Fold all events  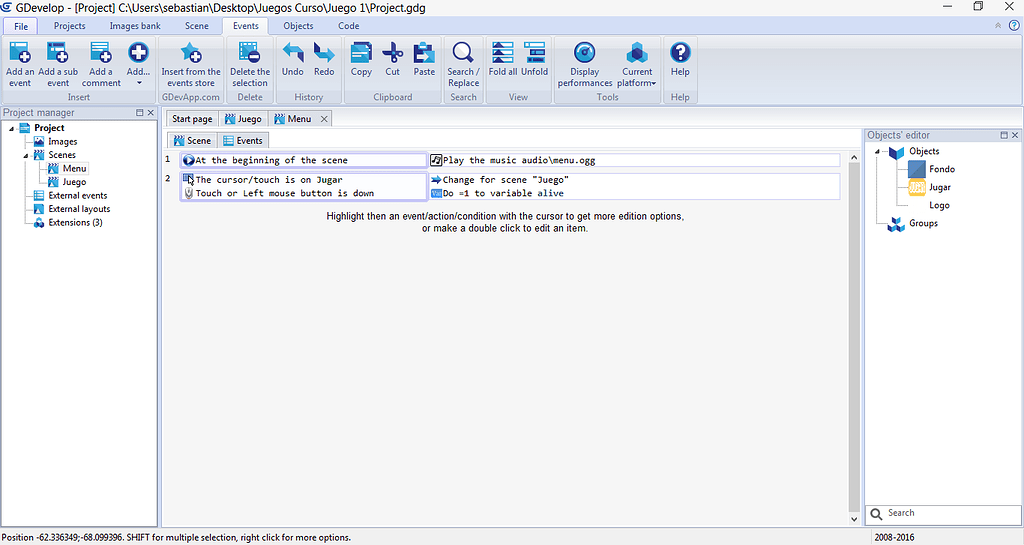pyautogui.click(x=503, y=58)
